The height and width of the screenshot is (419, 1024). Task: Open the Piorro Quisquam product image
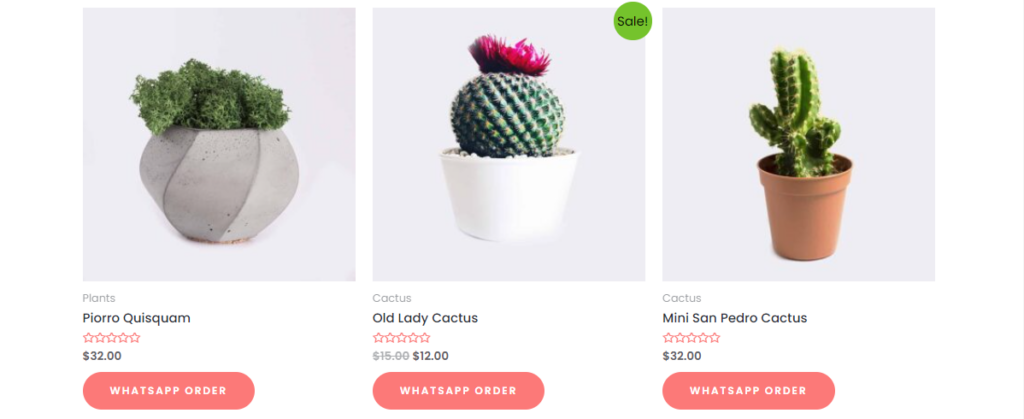click(219, 144)
